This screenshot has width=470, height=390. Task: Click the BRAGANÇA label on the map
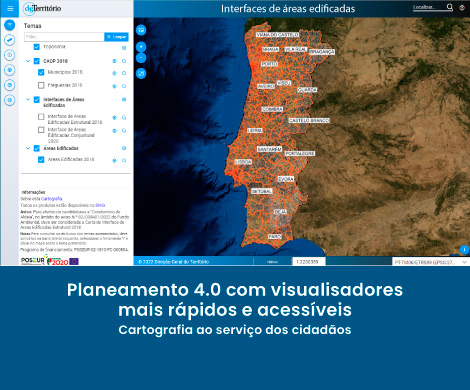(x=322, y=52)
